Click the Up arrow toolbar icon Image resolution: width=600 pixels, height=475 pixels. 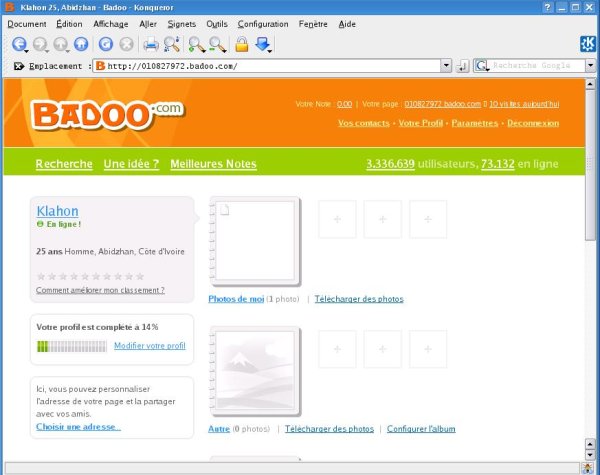(x=60, y=44)
